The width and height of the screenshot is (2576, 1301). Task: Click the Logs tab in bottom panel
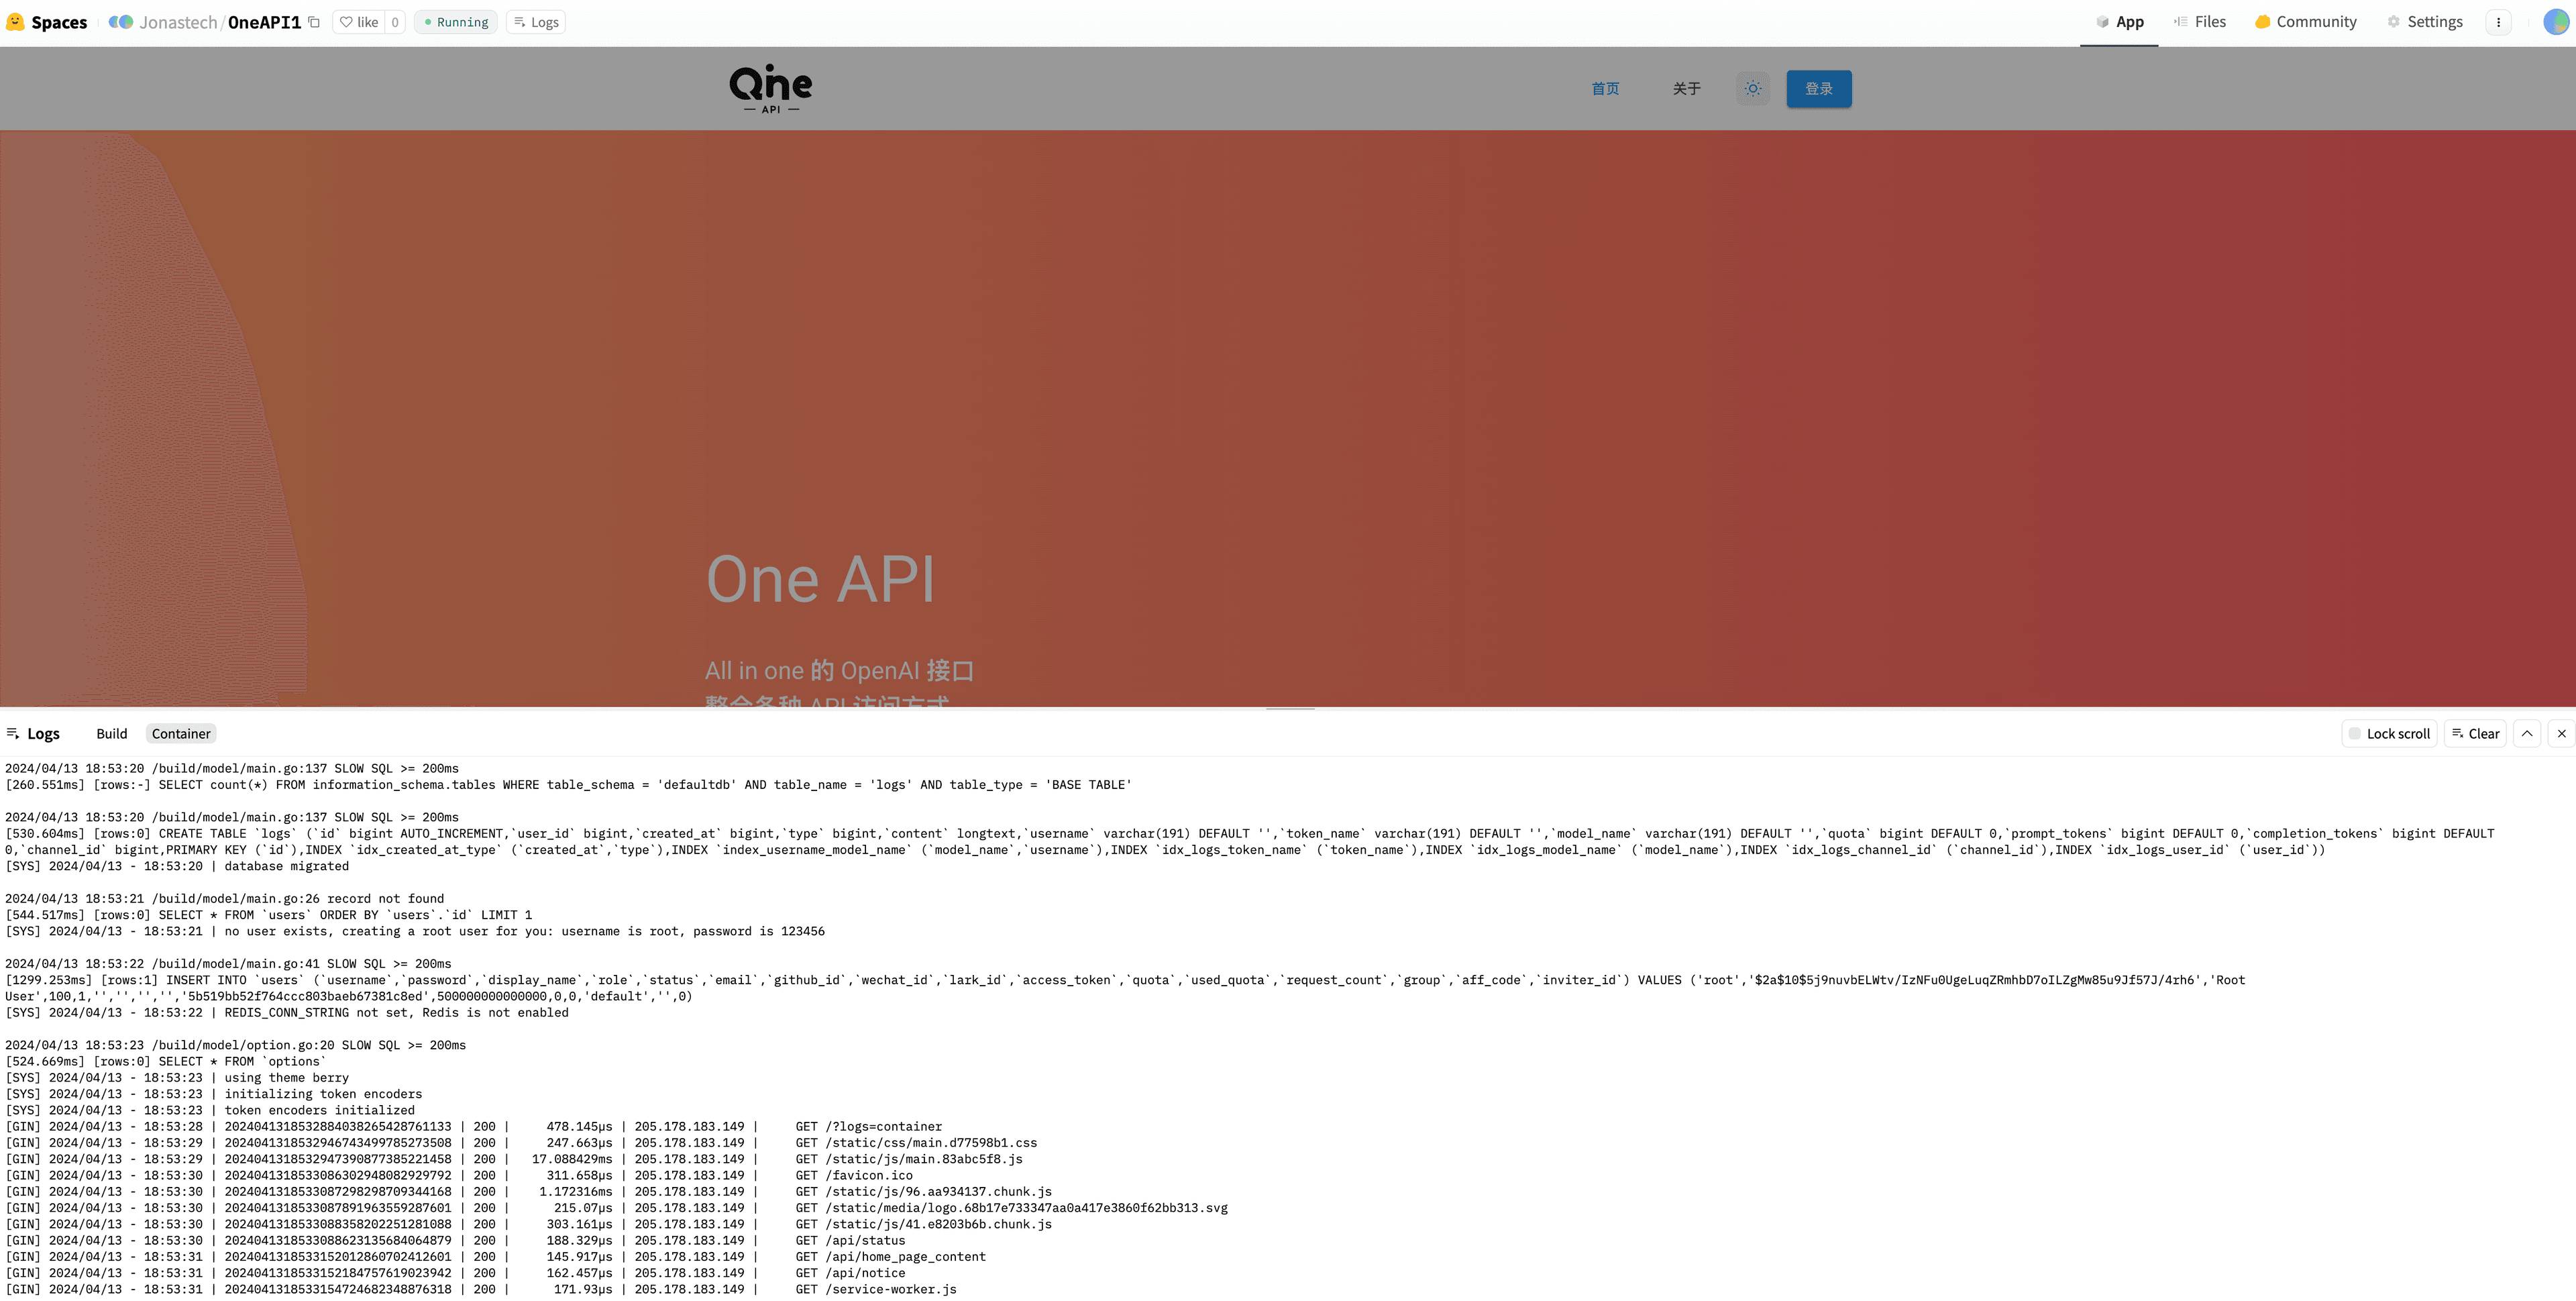[x=42, y=733]
